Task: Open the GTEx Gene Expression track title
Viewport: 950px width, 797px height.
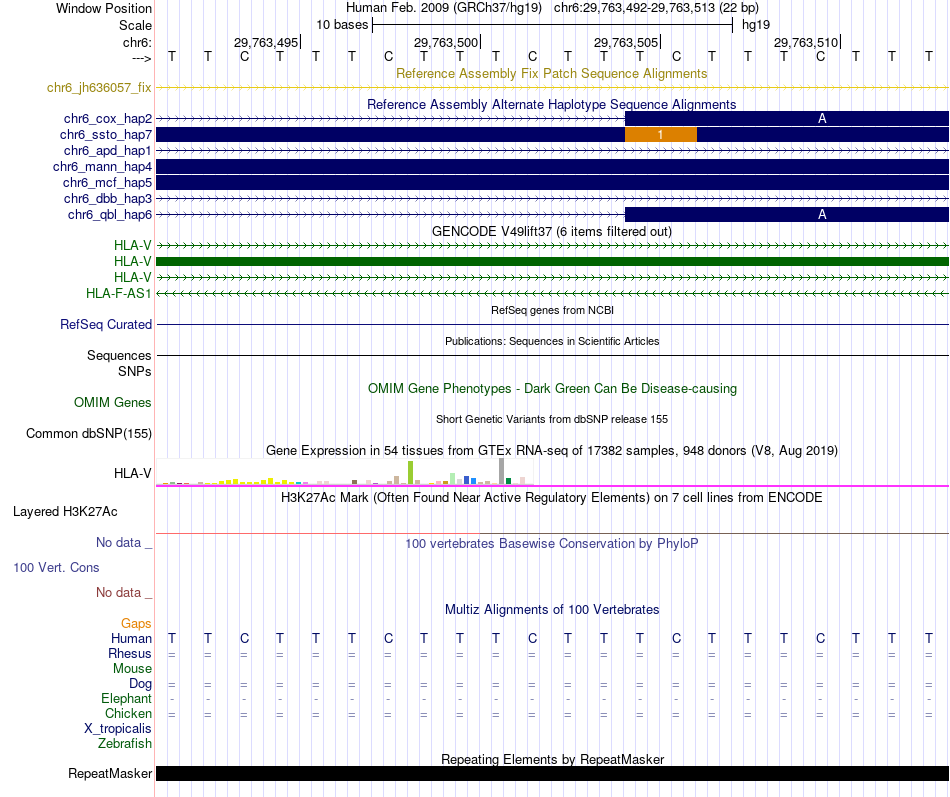Action: [x=551, y=450]
